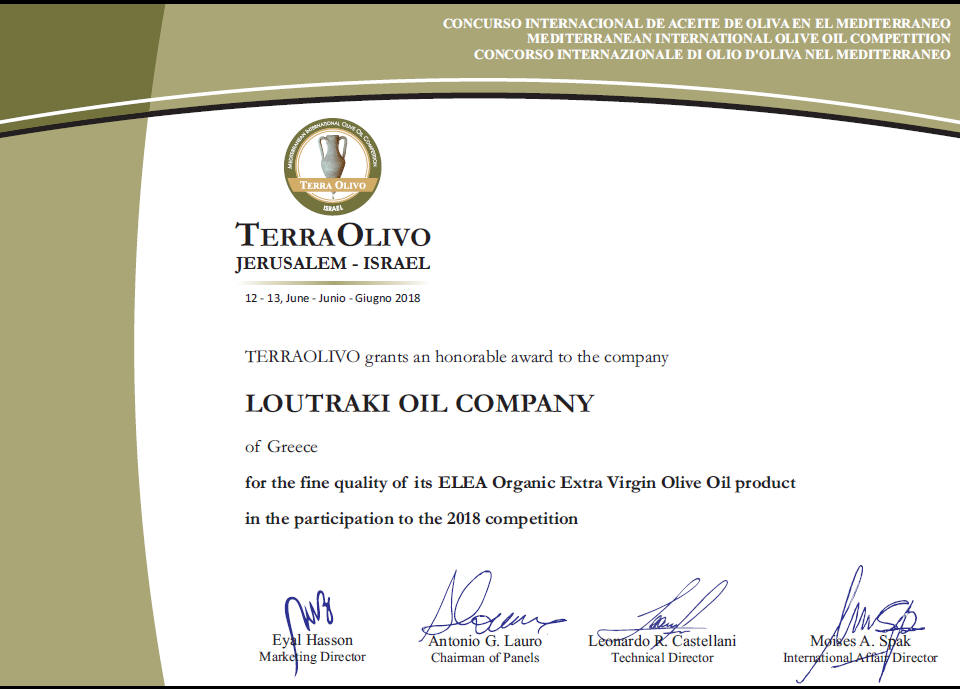Click the LOUTRAKI OIL COMPANY name
Viewport: 960px width, 689px height.
(x=420, y=404)
